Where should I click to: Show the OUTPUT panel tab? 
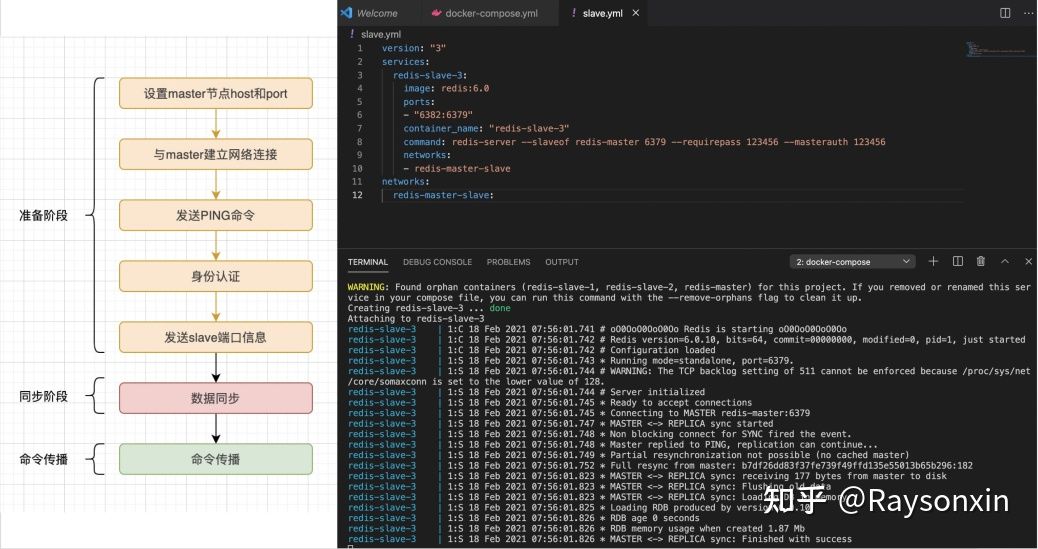point(562,262)
